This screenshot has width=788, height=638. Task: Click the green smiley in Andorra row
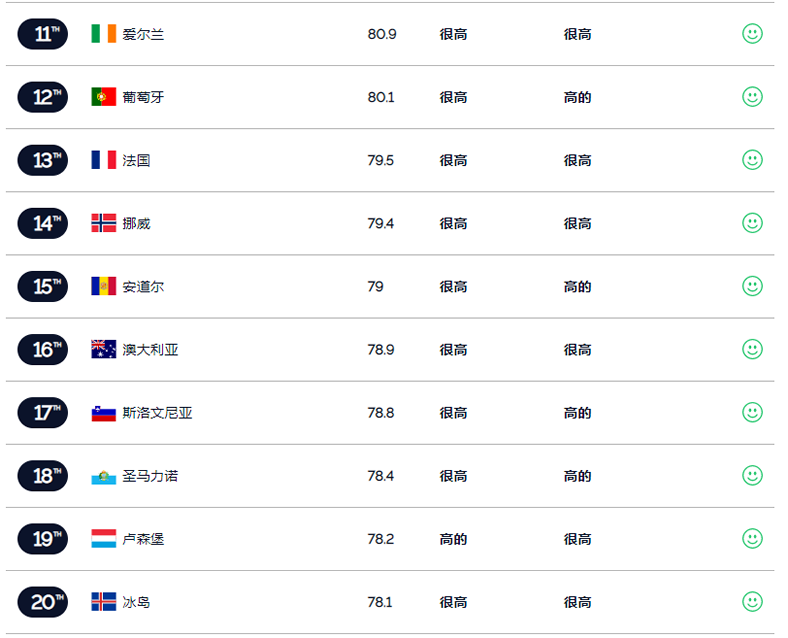[752, 286]
